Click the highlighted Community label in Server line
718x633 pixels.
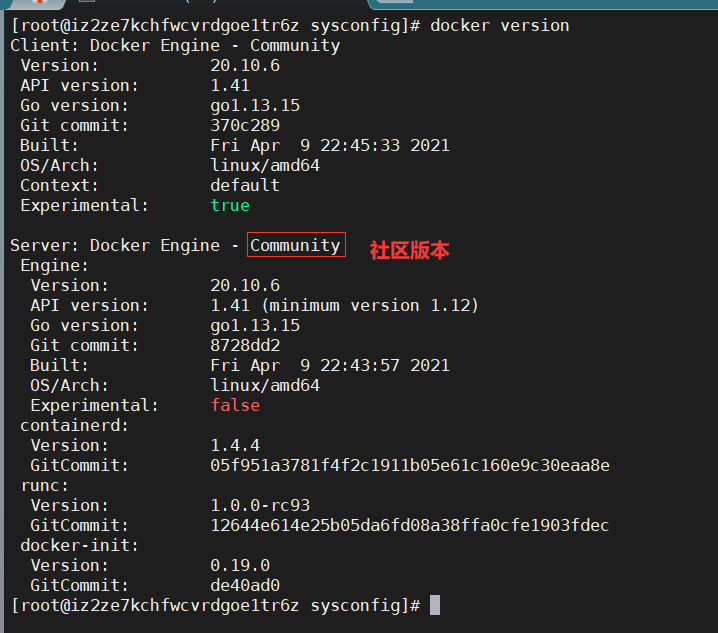296,245
